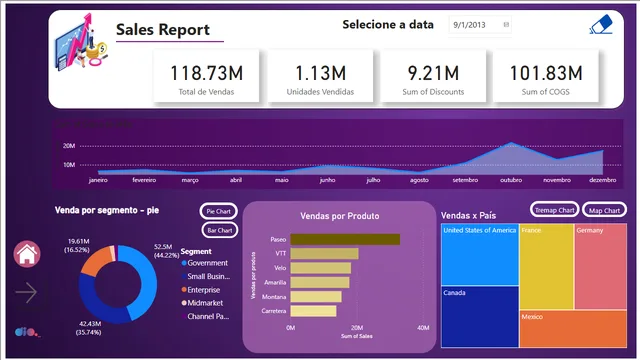Select the Sum of COGS card
The height and width of the screenshot is (360, 640).
(x=546, y=76)
